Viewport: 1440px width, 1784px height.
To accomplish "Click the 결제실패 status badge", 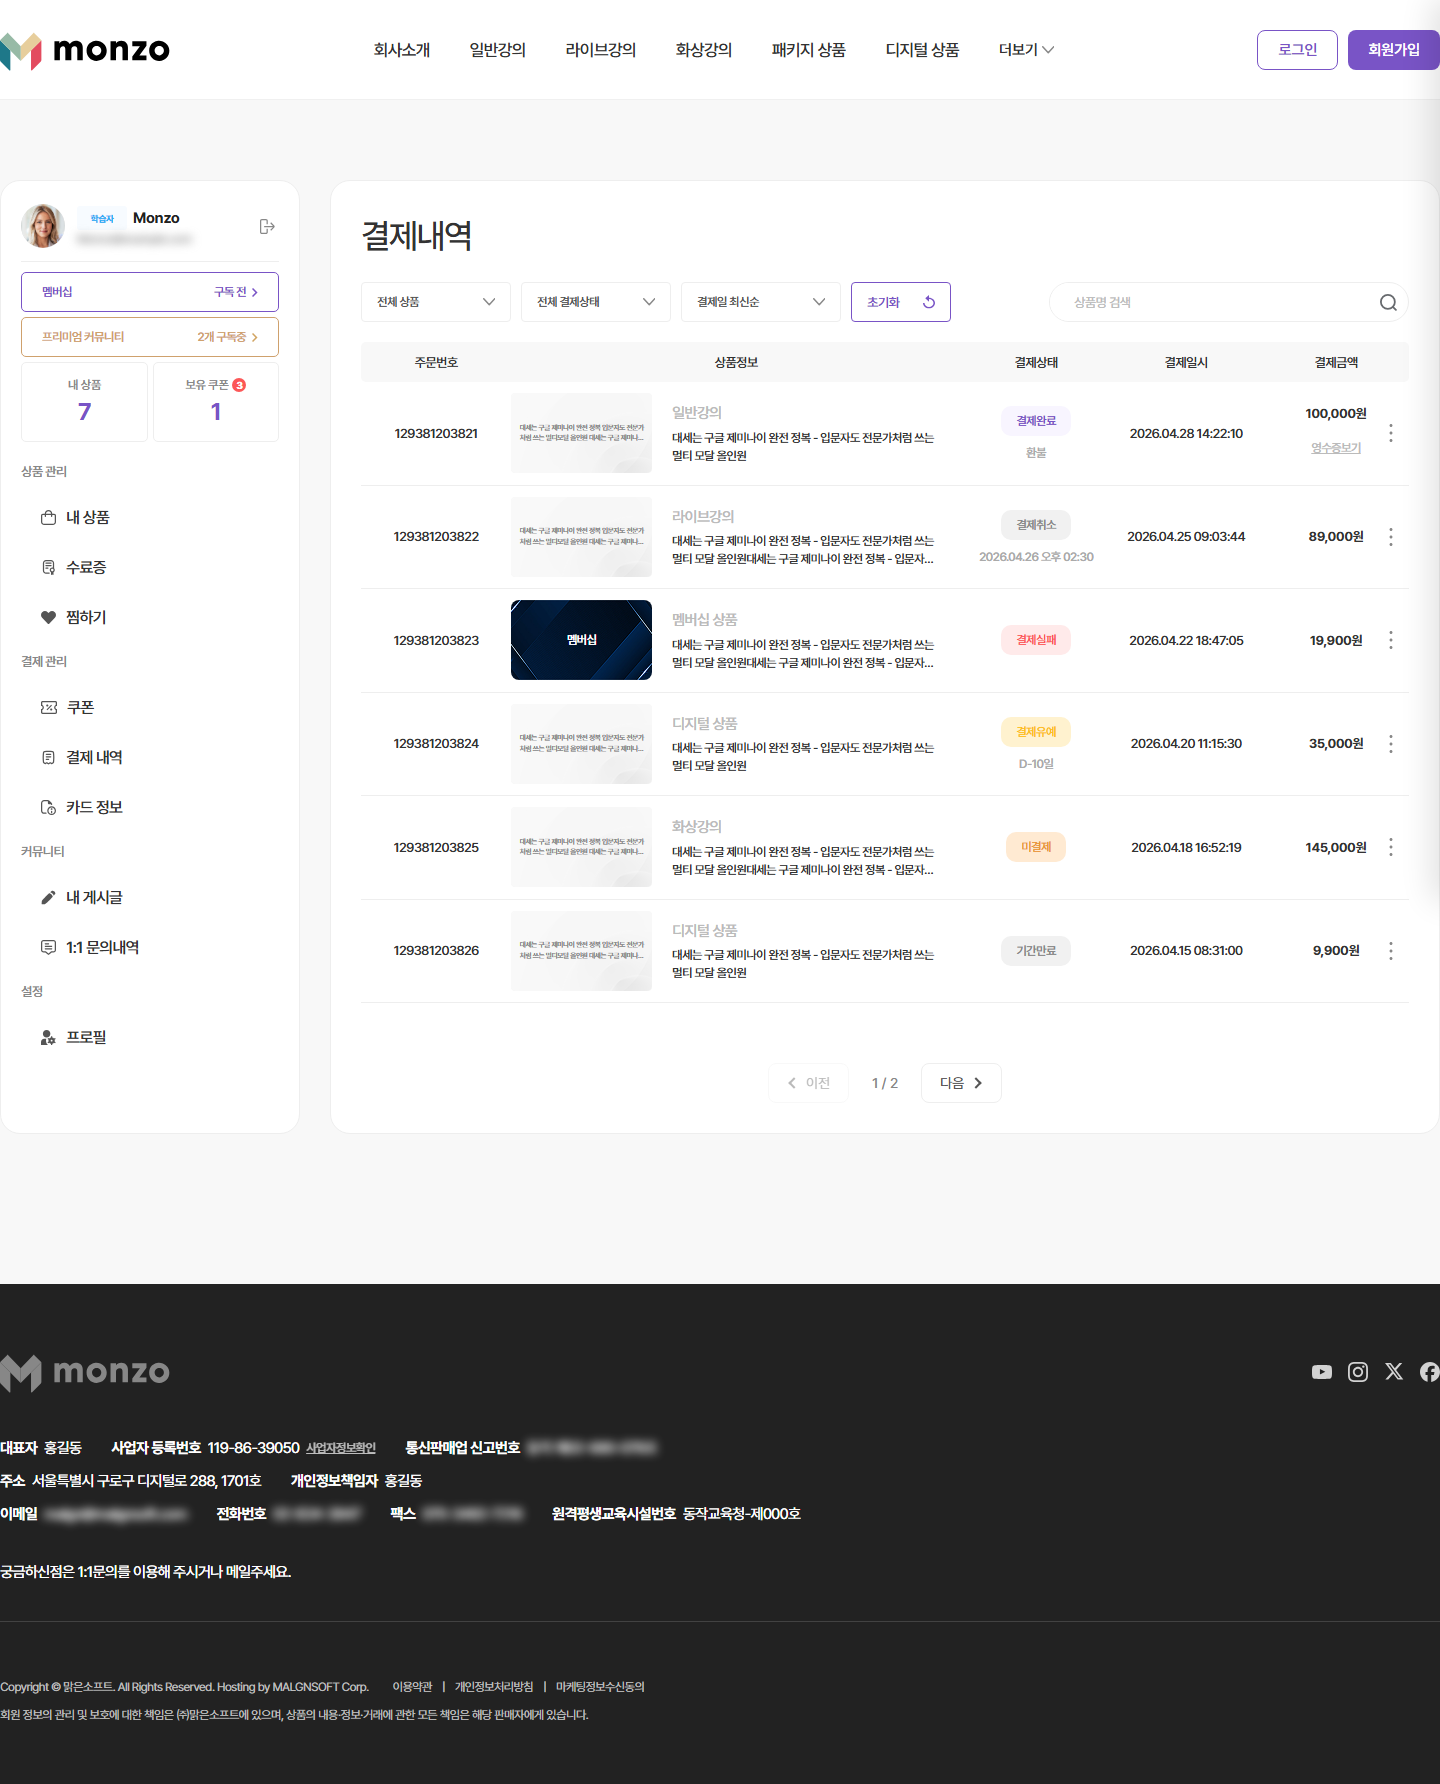I will 1036,640.
